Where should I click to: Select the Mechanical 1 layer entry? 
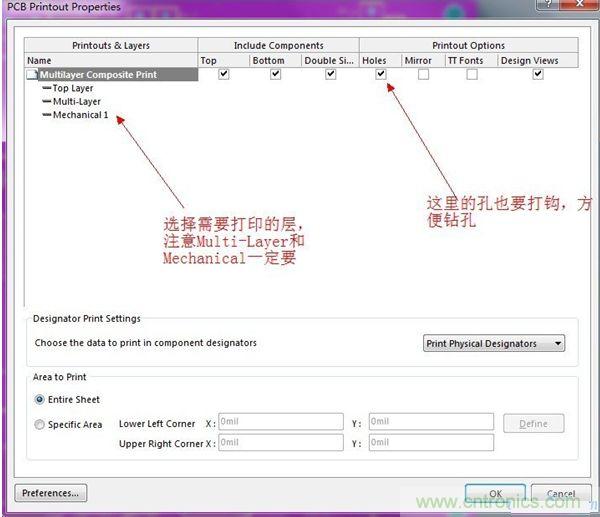coord(81,115)
